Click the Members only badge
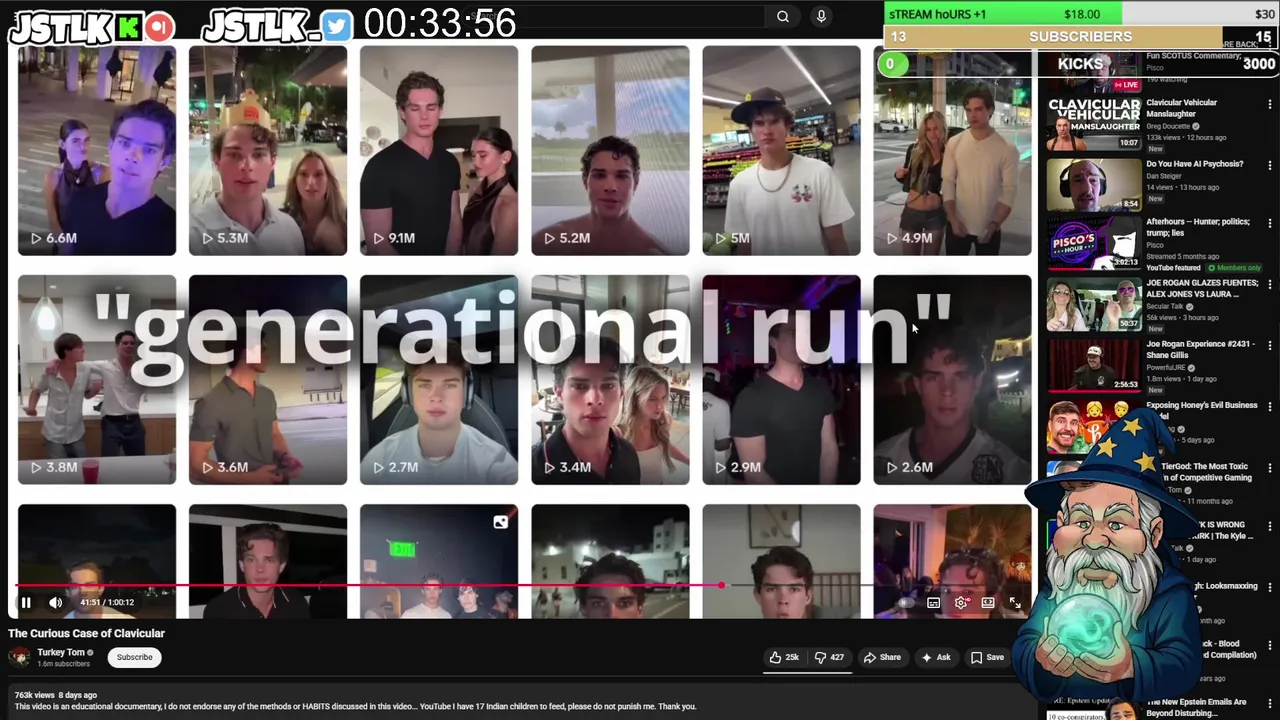1280x720 pixels. tap(1235, 268)
